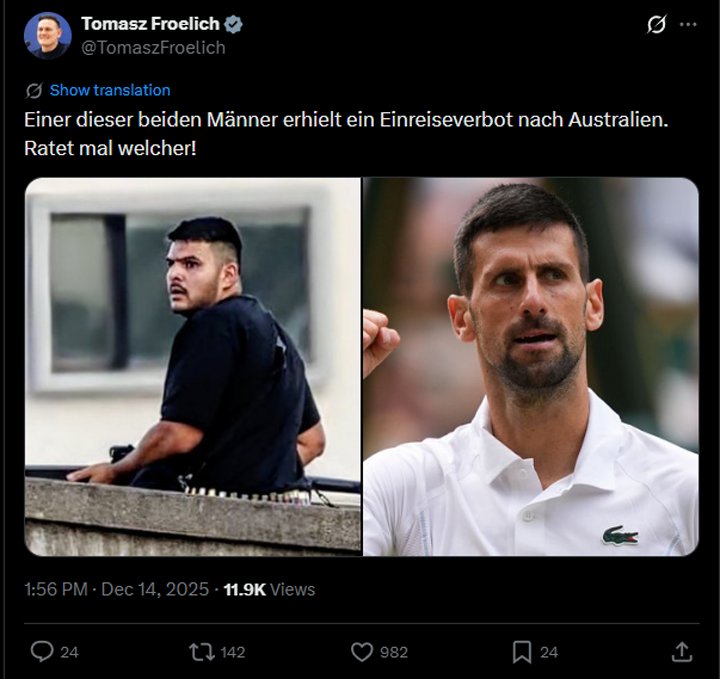The image size is (720, 679).
Task: Click the blue verified badge
Action: [x=233, y=24]
